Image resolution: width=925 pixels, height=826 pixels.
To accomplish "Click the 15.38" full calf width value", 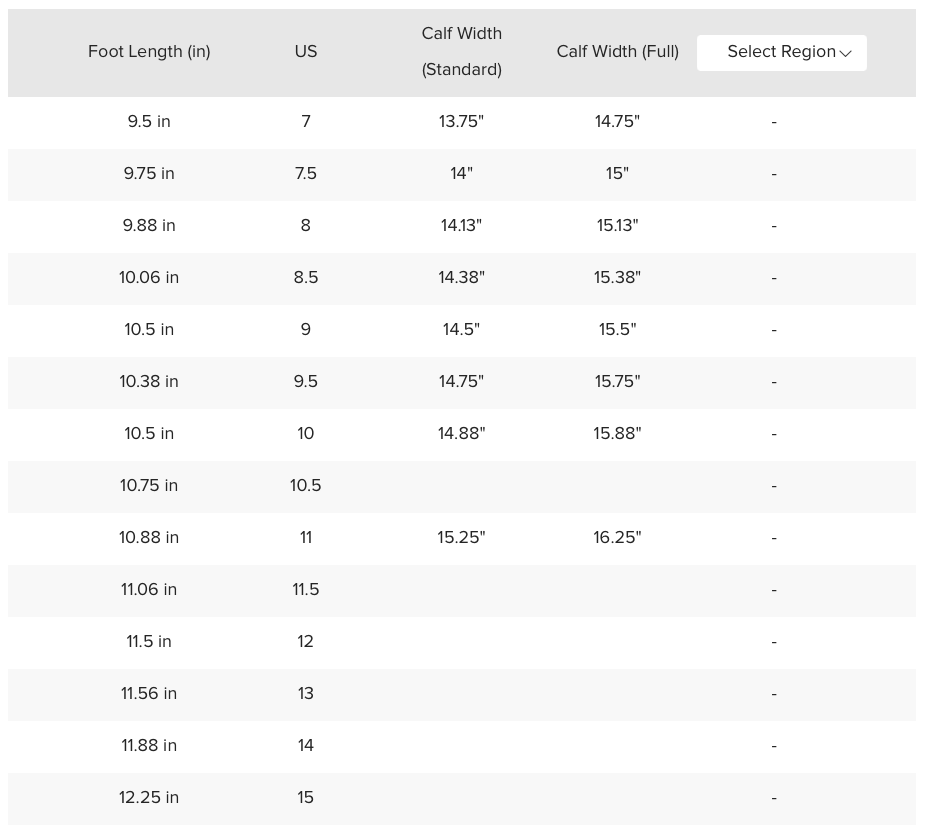I will click(617, 278).
